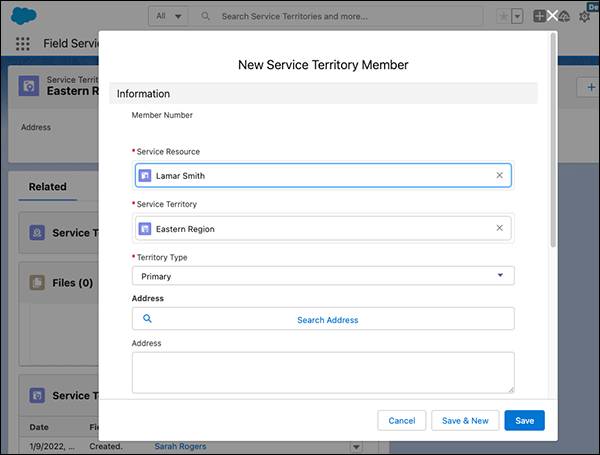
Task: Click the Member Number label
Action: [162, 115]
